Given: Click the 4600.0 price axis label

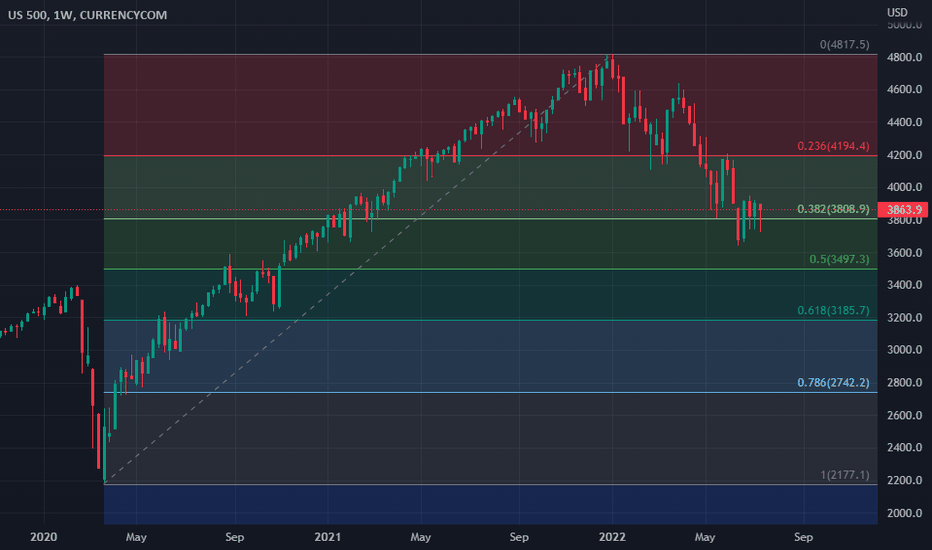Looking at the screenshot, I should click(x=904, y=90).
